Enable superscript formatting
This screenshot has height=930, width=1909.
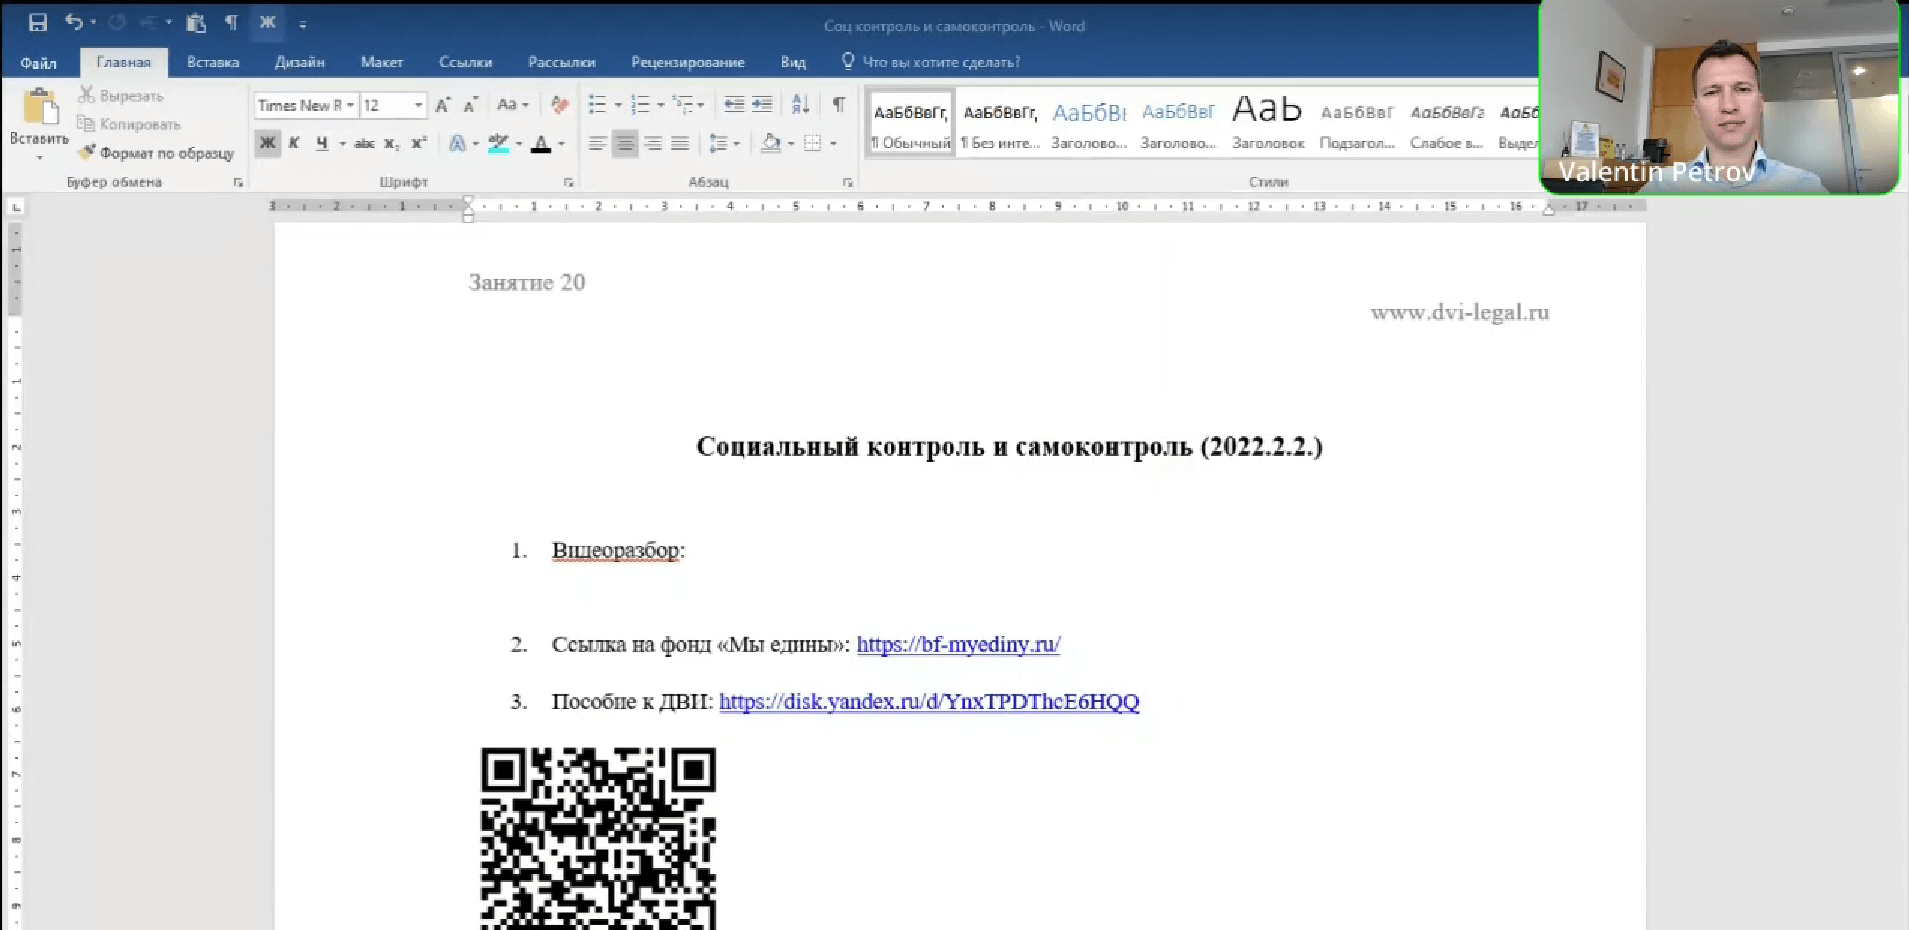click(419, 144)
